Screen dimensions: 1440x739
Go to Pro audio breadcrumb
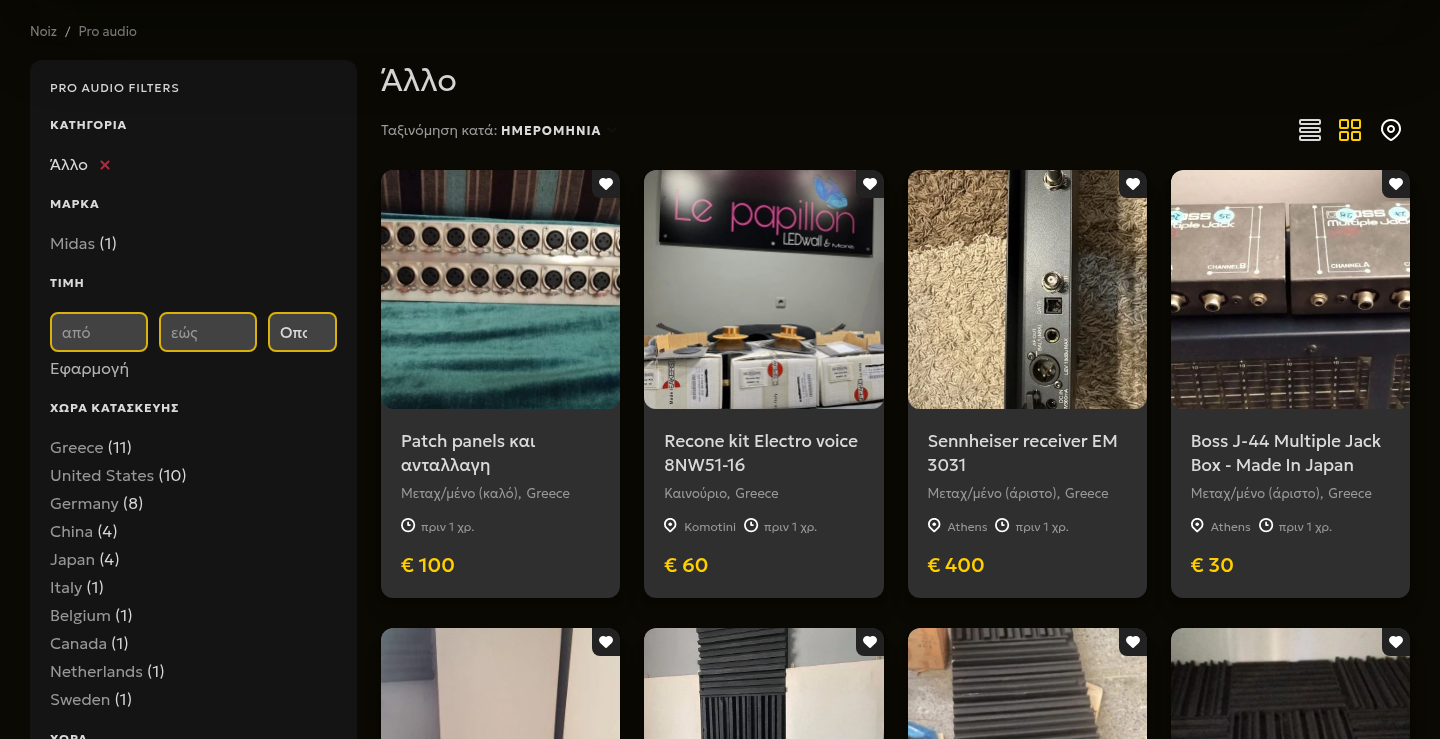click(x=107, y=32)
